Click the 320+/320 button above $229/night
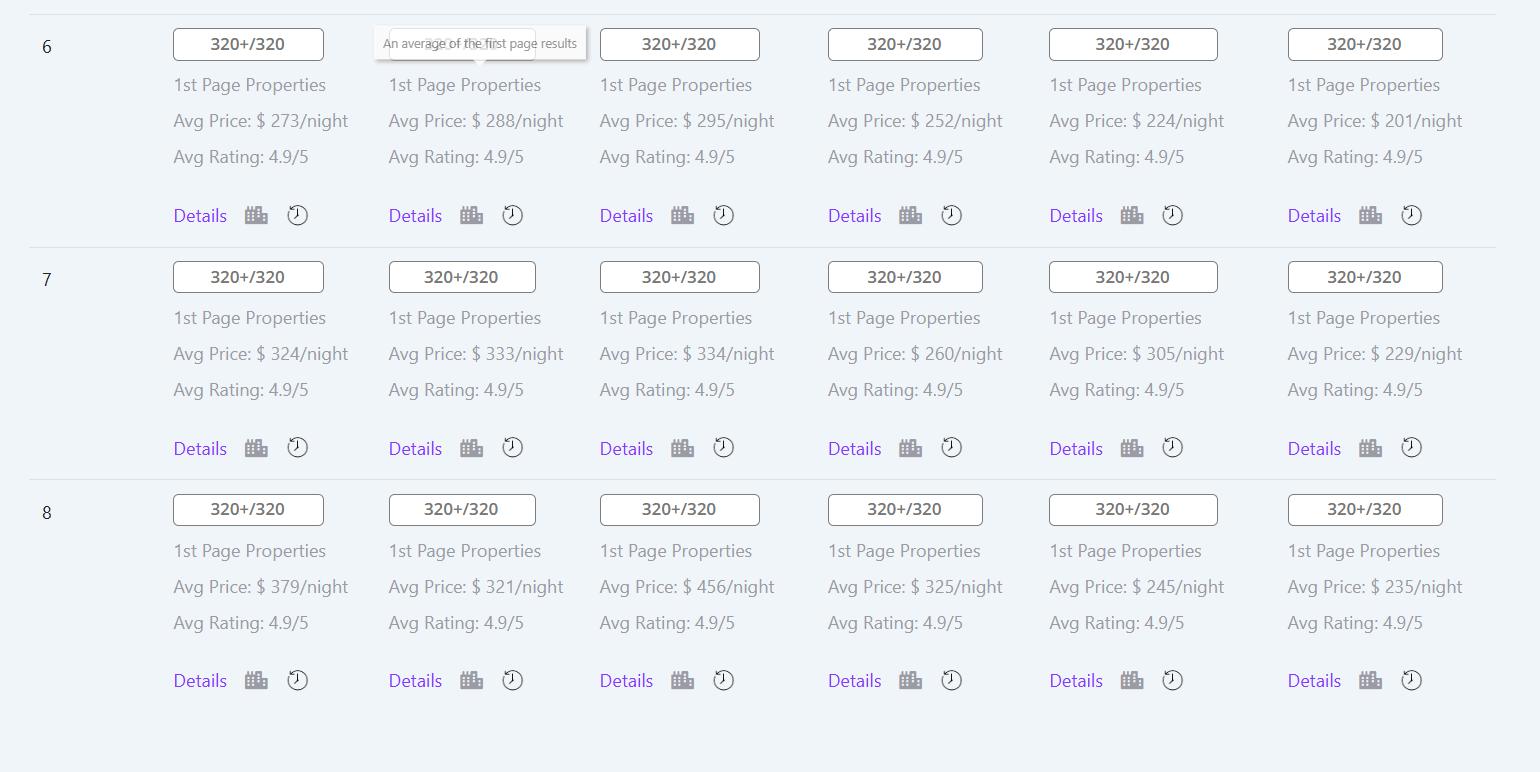 (x=1364, y=277)
